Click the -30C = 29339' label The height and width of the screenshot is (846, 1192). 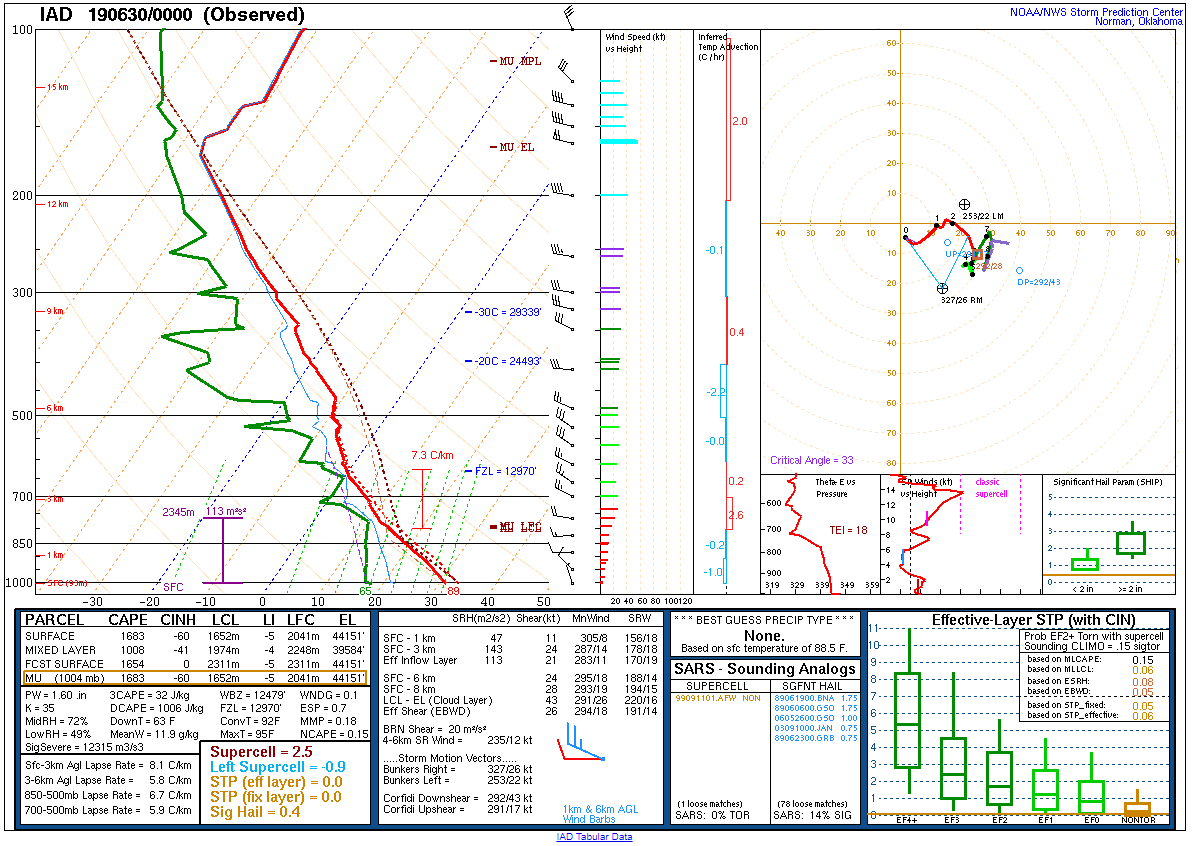[503, 312]
